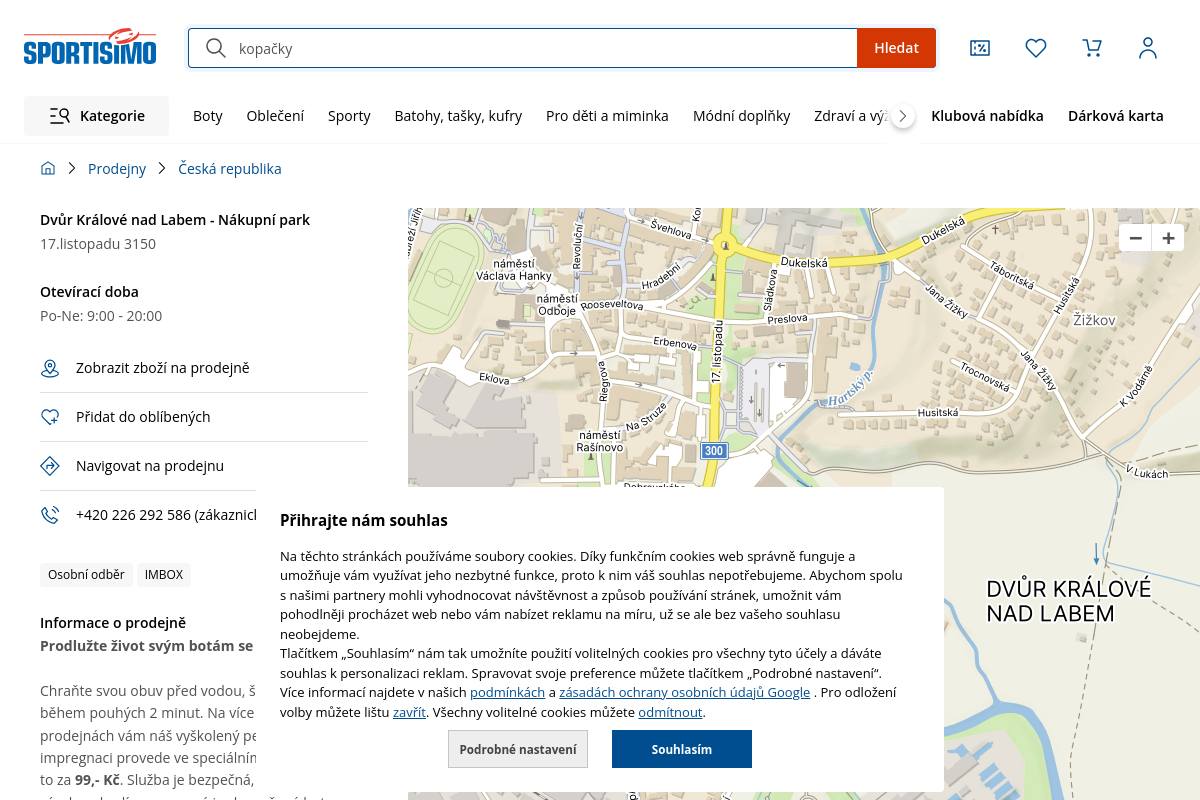
Task: Open the Kategorie menu
Action: [x=97, y=116]
